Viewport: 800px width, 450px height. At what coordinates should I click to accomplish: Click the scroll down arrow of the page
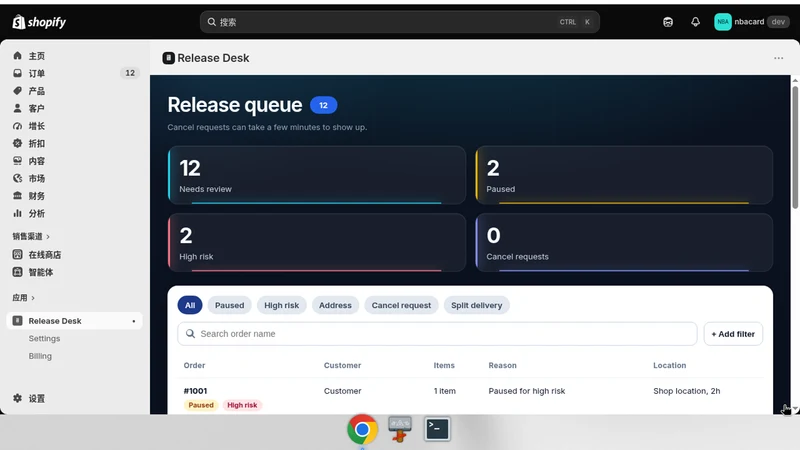795,410
